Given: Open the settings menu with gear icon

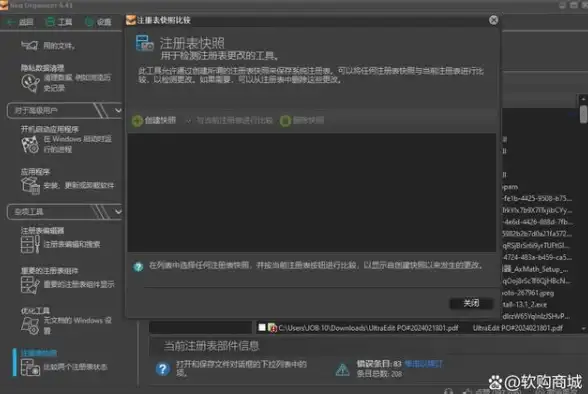Looking at the screenshot, I should coord(98,22).
